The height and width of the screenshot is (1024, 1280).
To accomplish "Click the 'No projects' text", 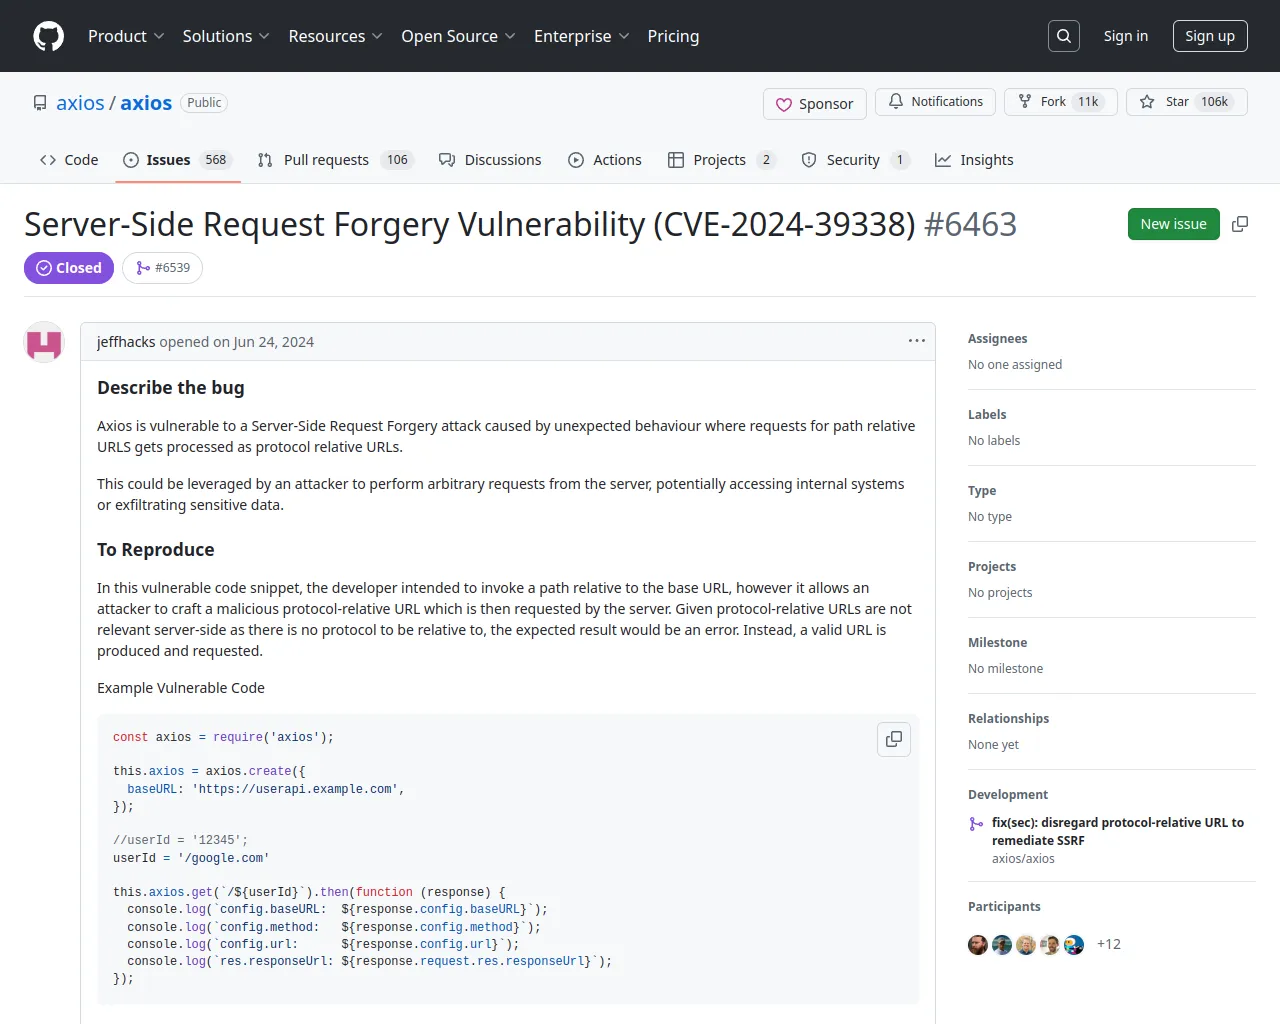I will coord(1000,593).
